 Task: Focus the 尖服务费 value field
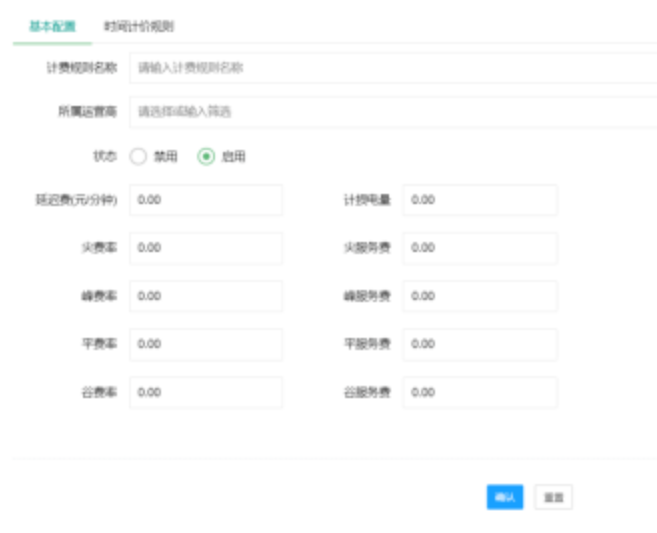(479, 248)
